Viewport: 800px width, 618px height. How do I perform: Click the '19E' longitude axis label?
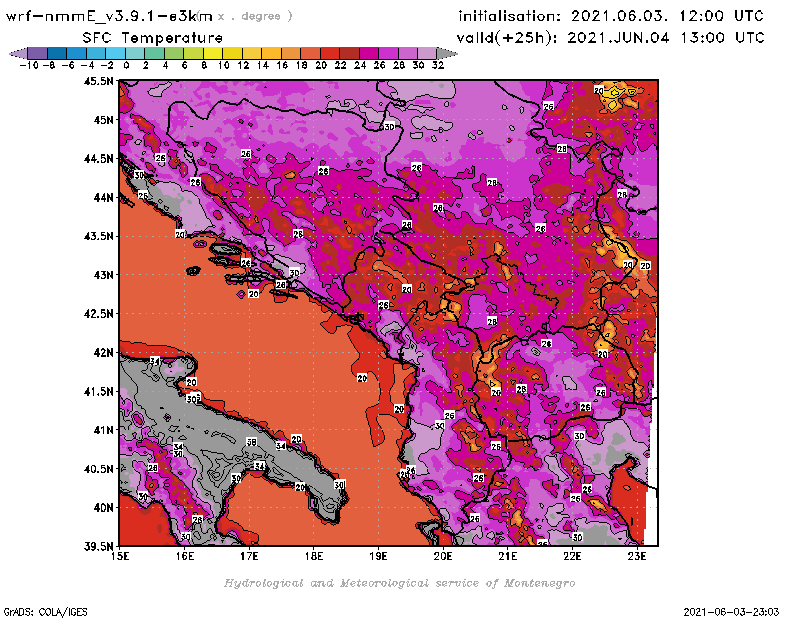(x=378, y=556)
